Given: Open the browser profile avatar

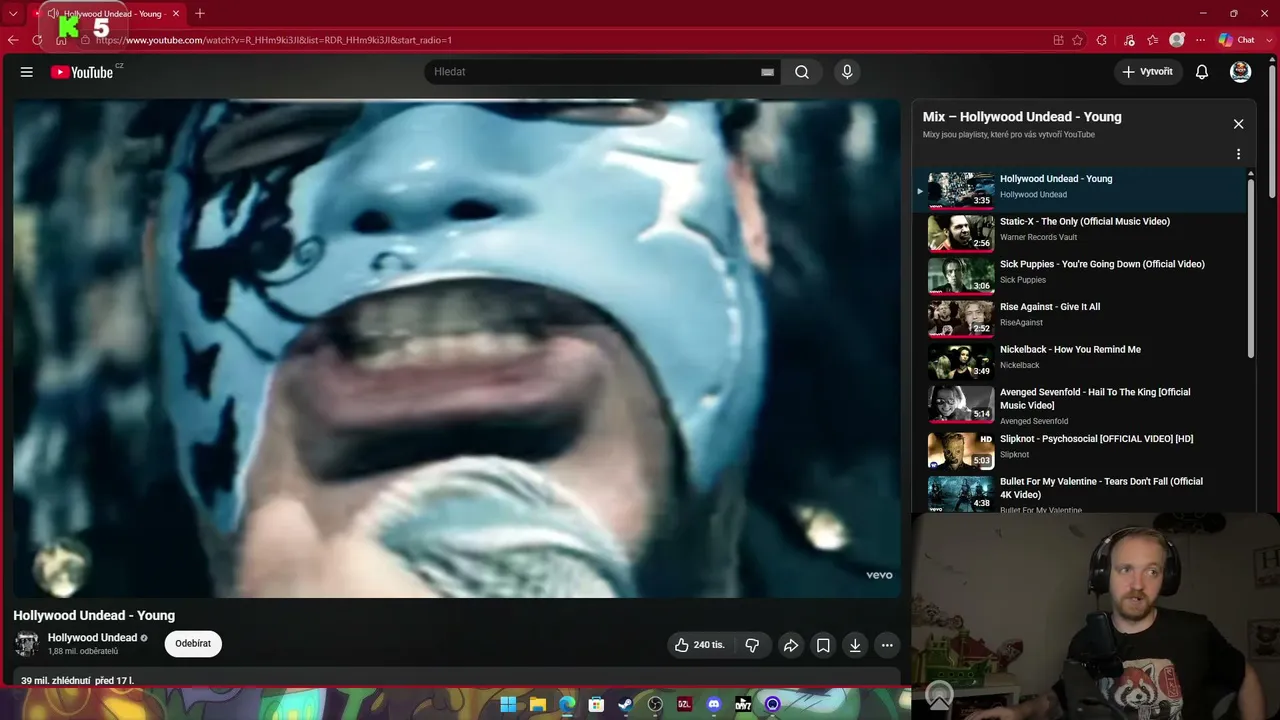Looking at the screenshot, I should (1177, 40).
